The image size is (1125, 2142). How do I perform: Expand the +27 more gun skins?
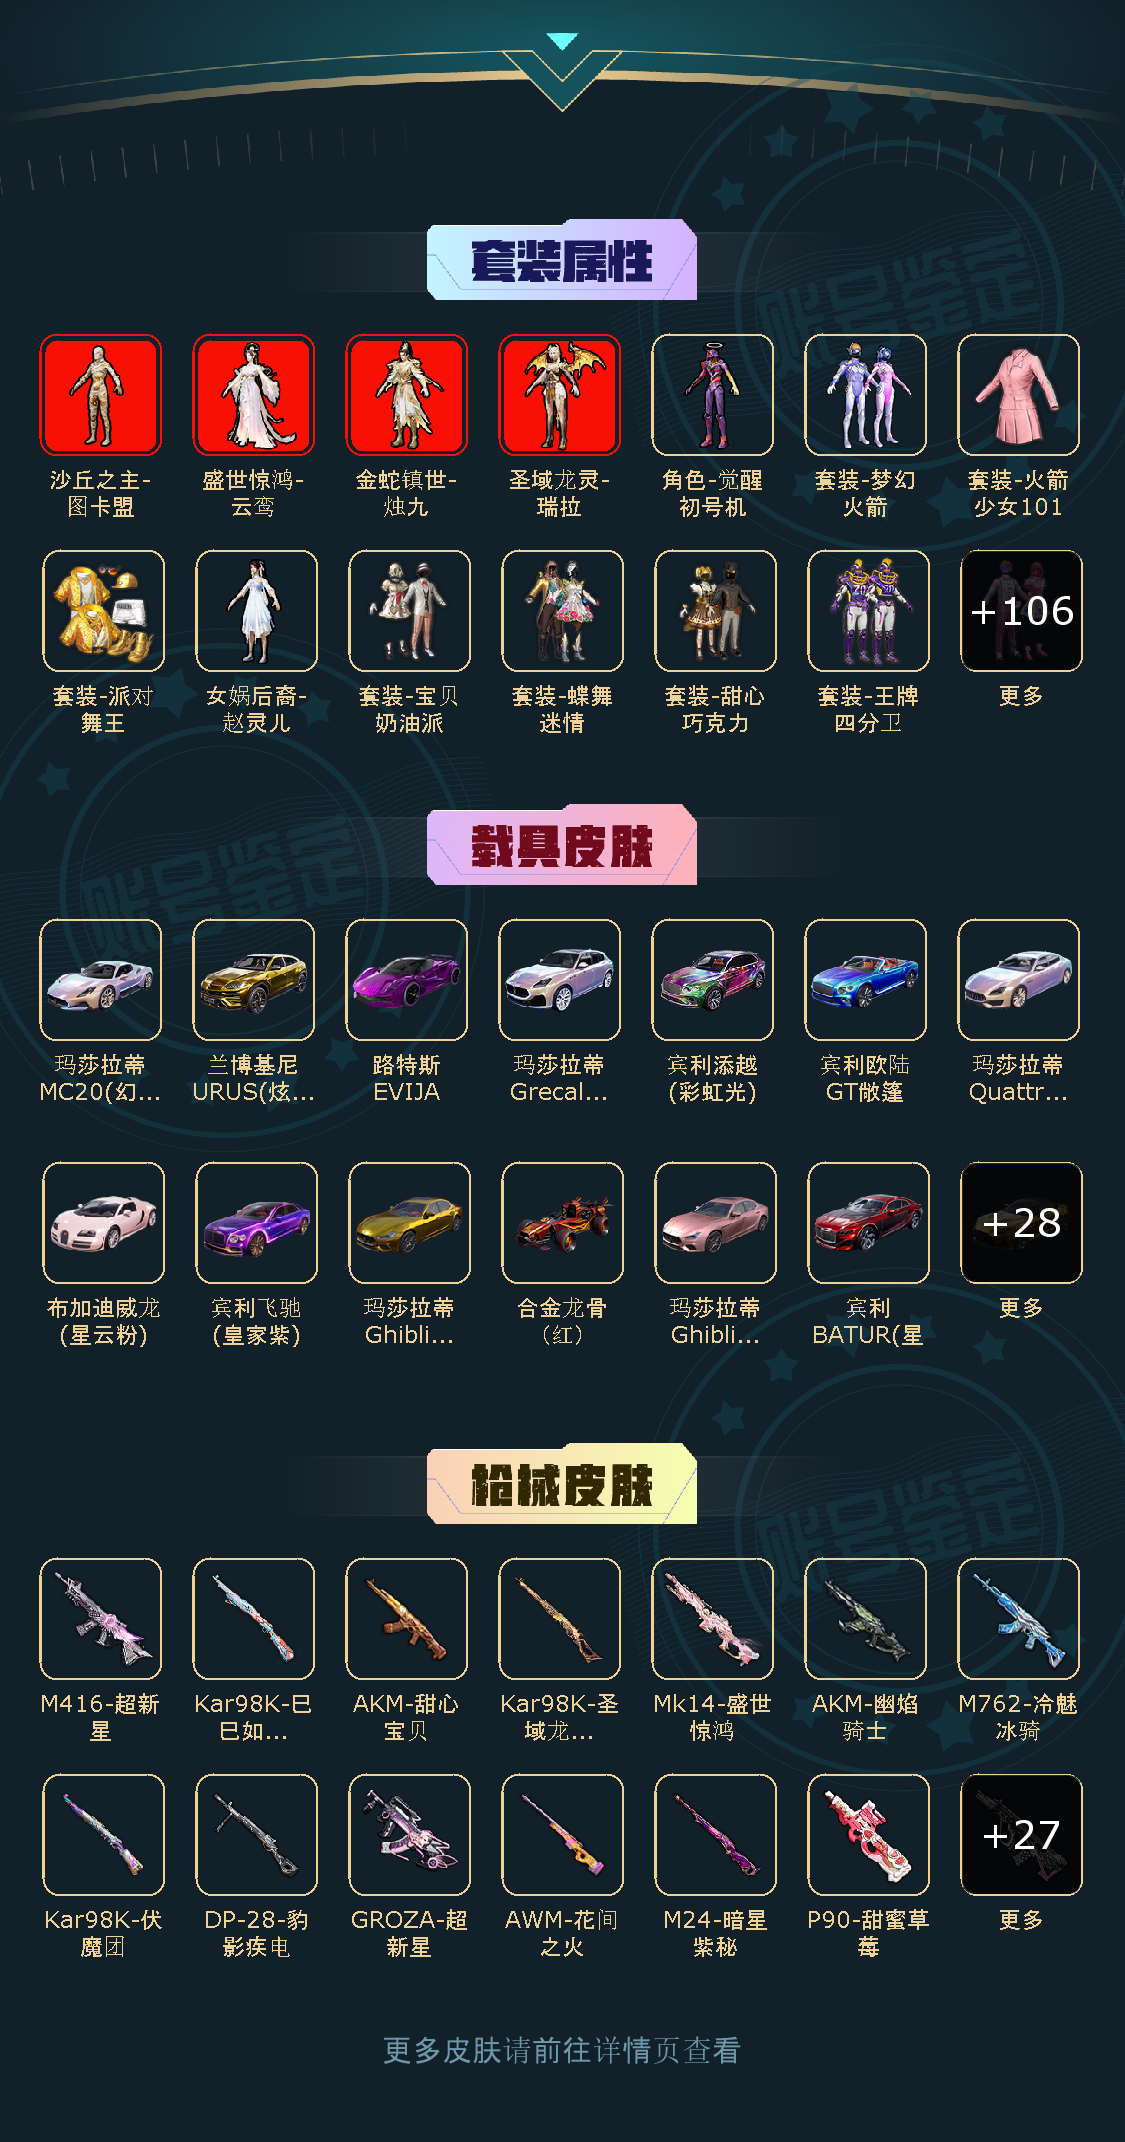[1021, 1835]
